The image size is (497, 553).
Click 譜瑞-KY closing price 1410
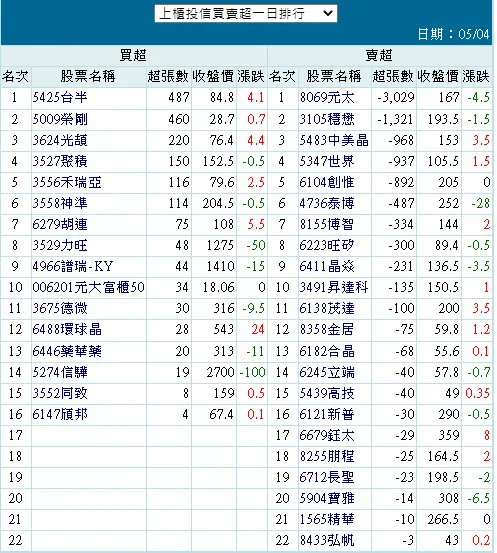pos(220,266)
